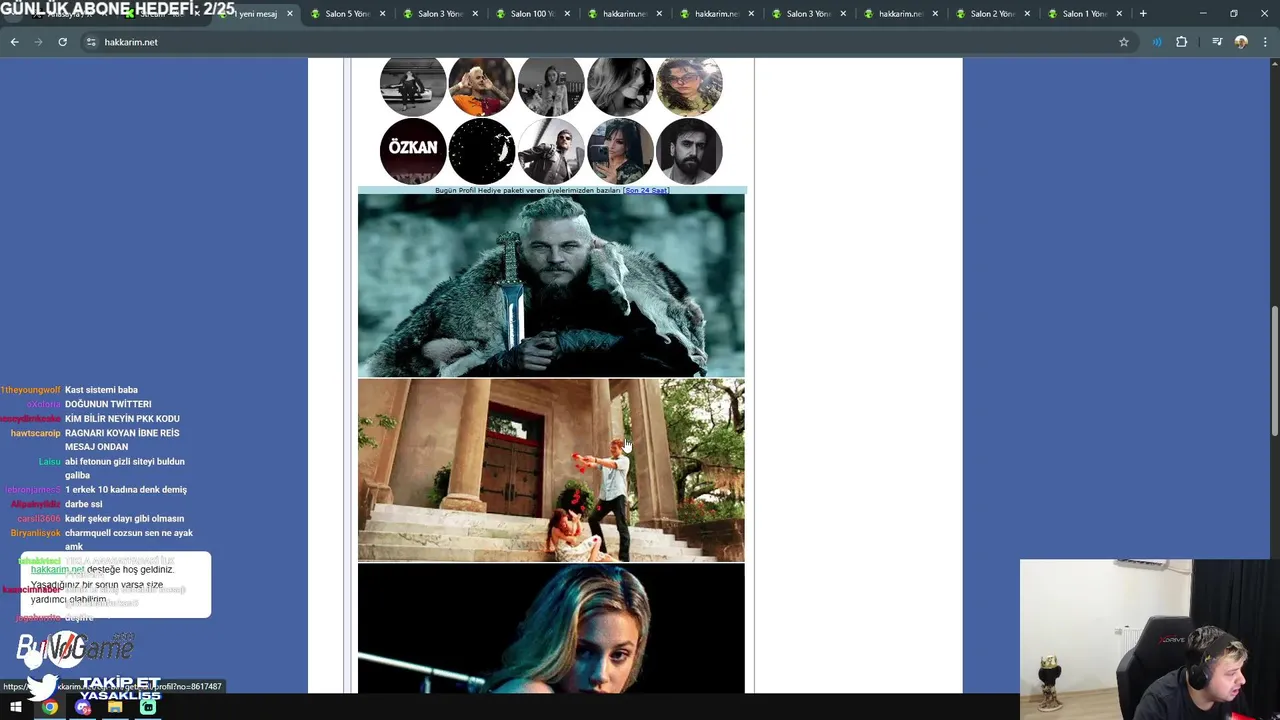Open a new browser tab
This screenshot has height=720, width=1280.
click(x=1143, y=14)
